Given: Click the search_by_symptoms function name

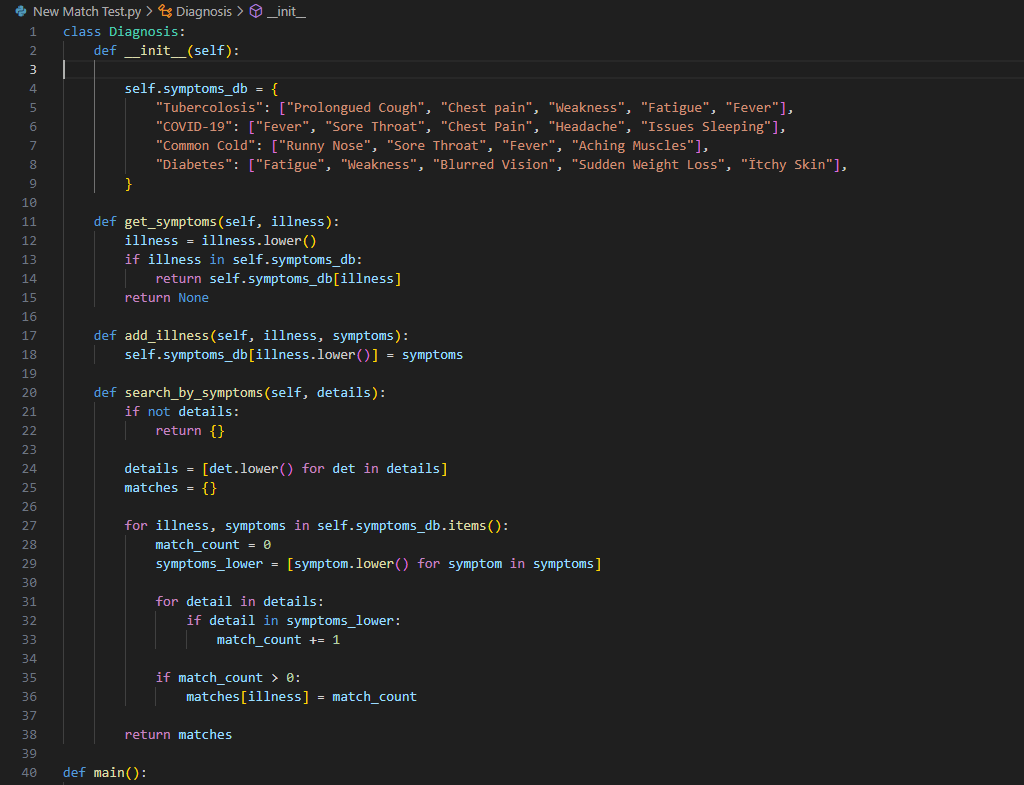Looking at the screenshot, I should click(x=194, y=392).
